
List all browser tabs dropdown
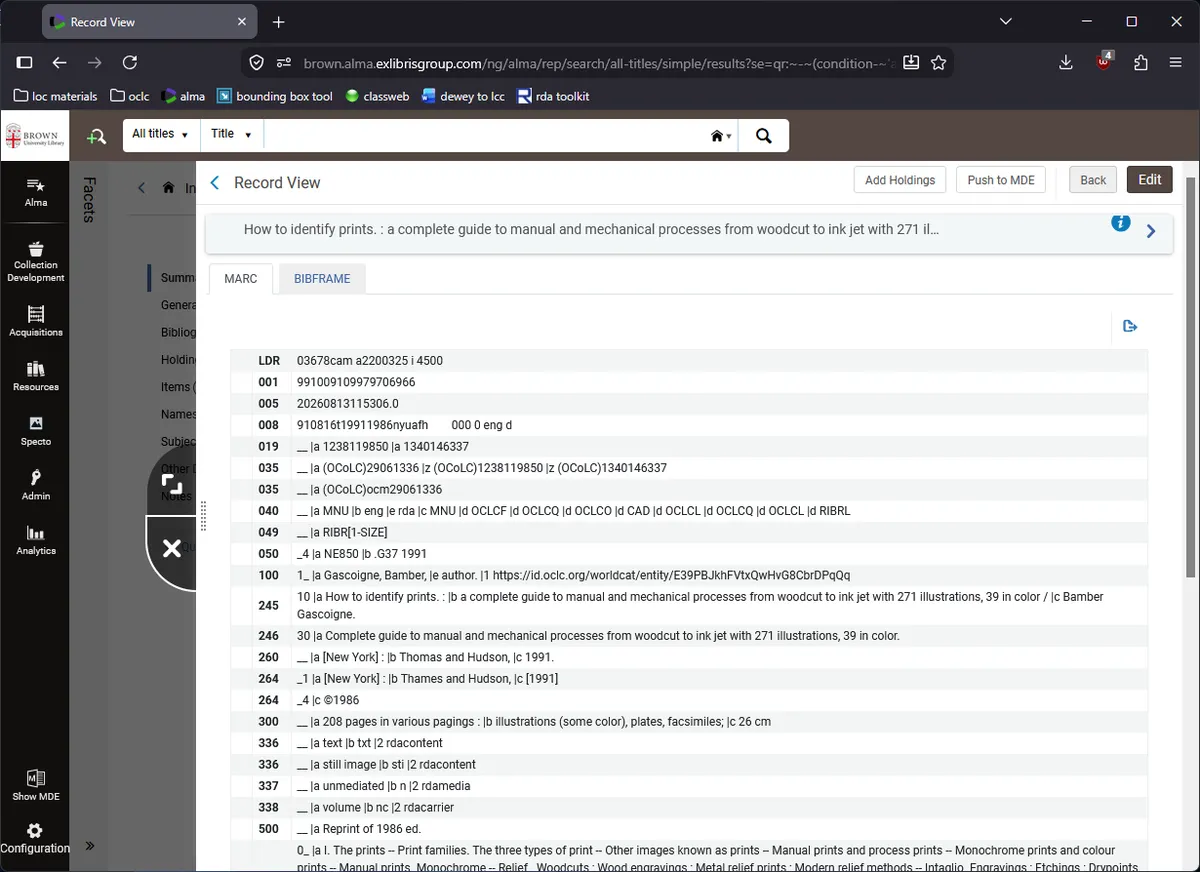coord(1005,21)
